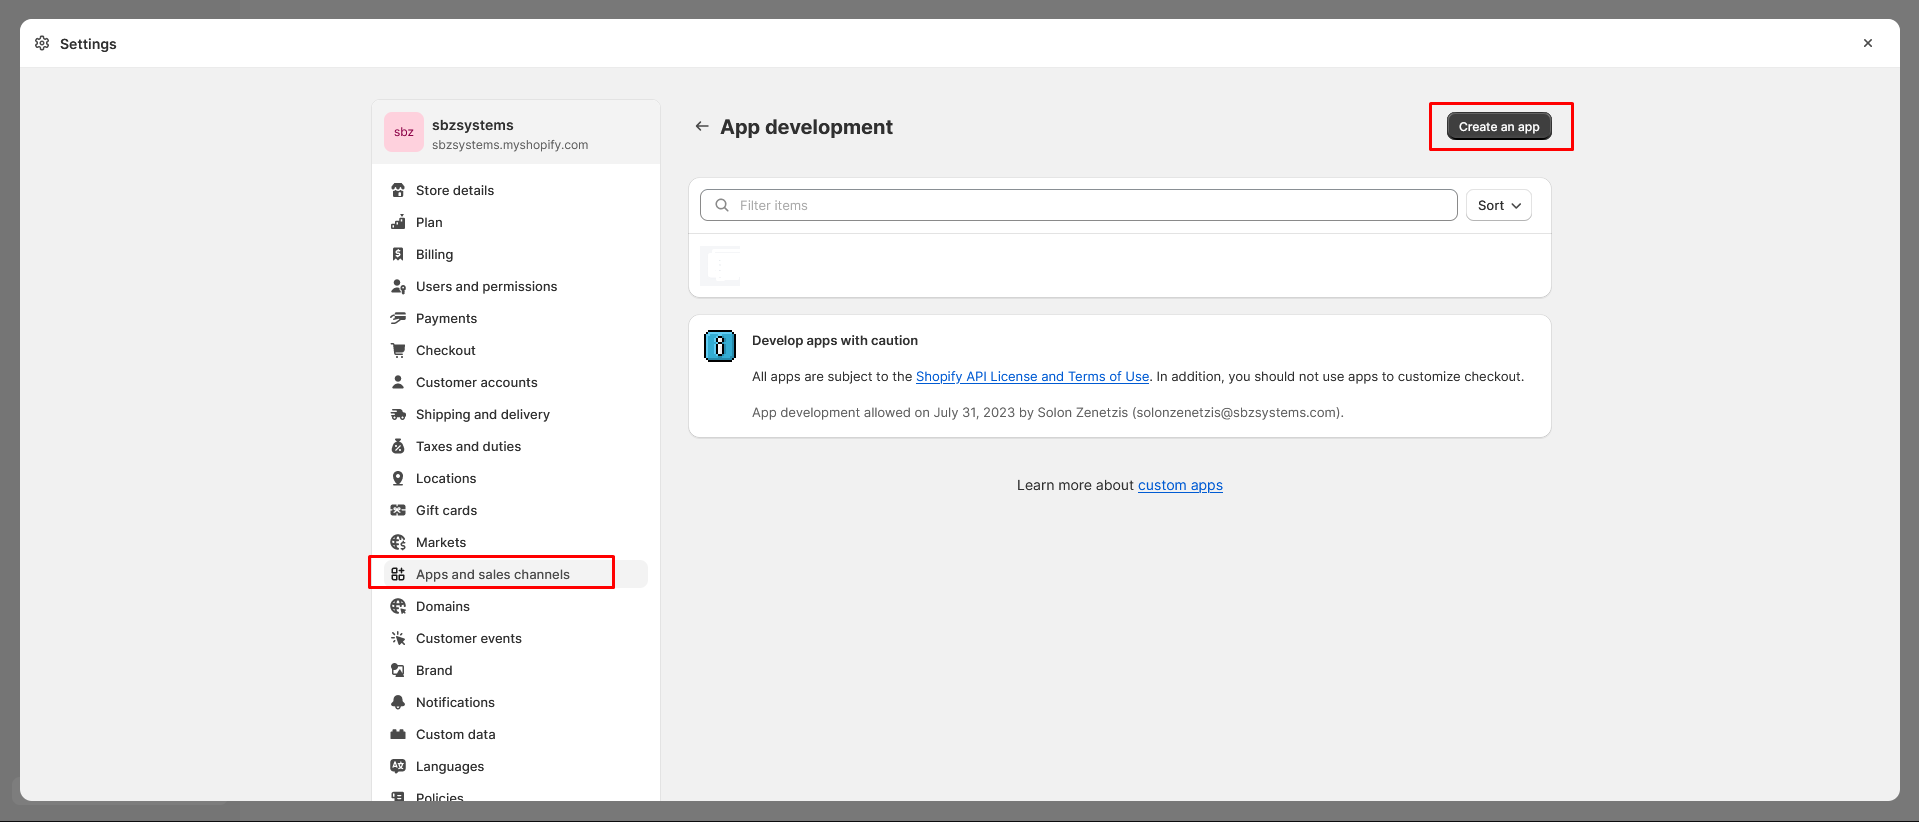
Task: Select Apps and sales channels
Action: pyautogui.click(x=516, y=574)
